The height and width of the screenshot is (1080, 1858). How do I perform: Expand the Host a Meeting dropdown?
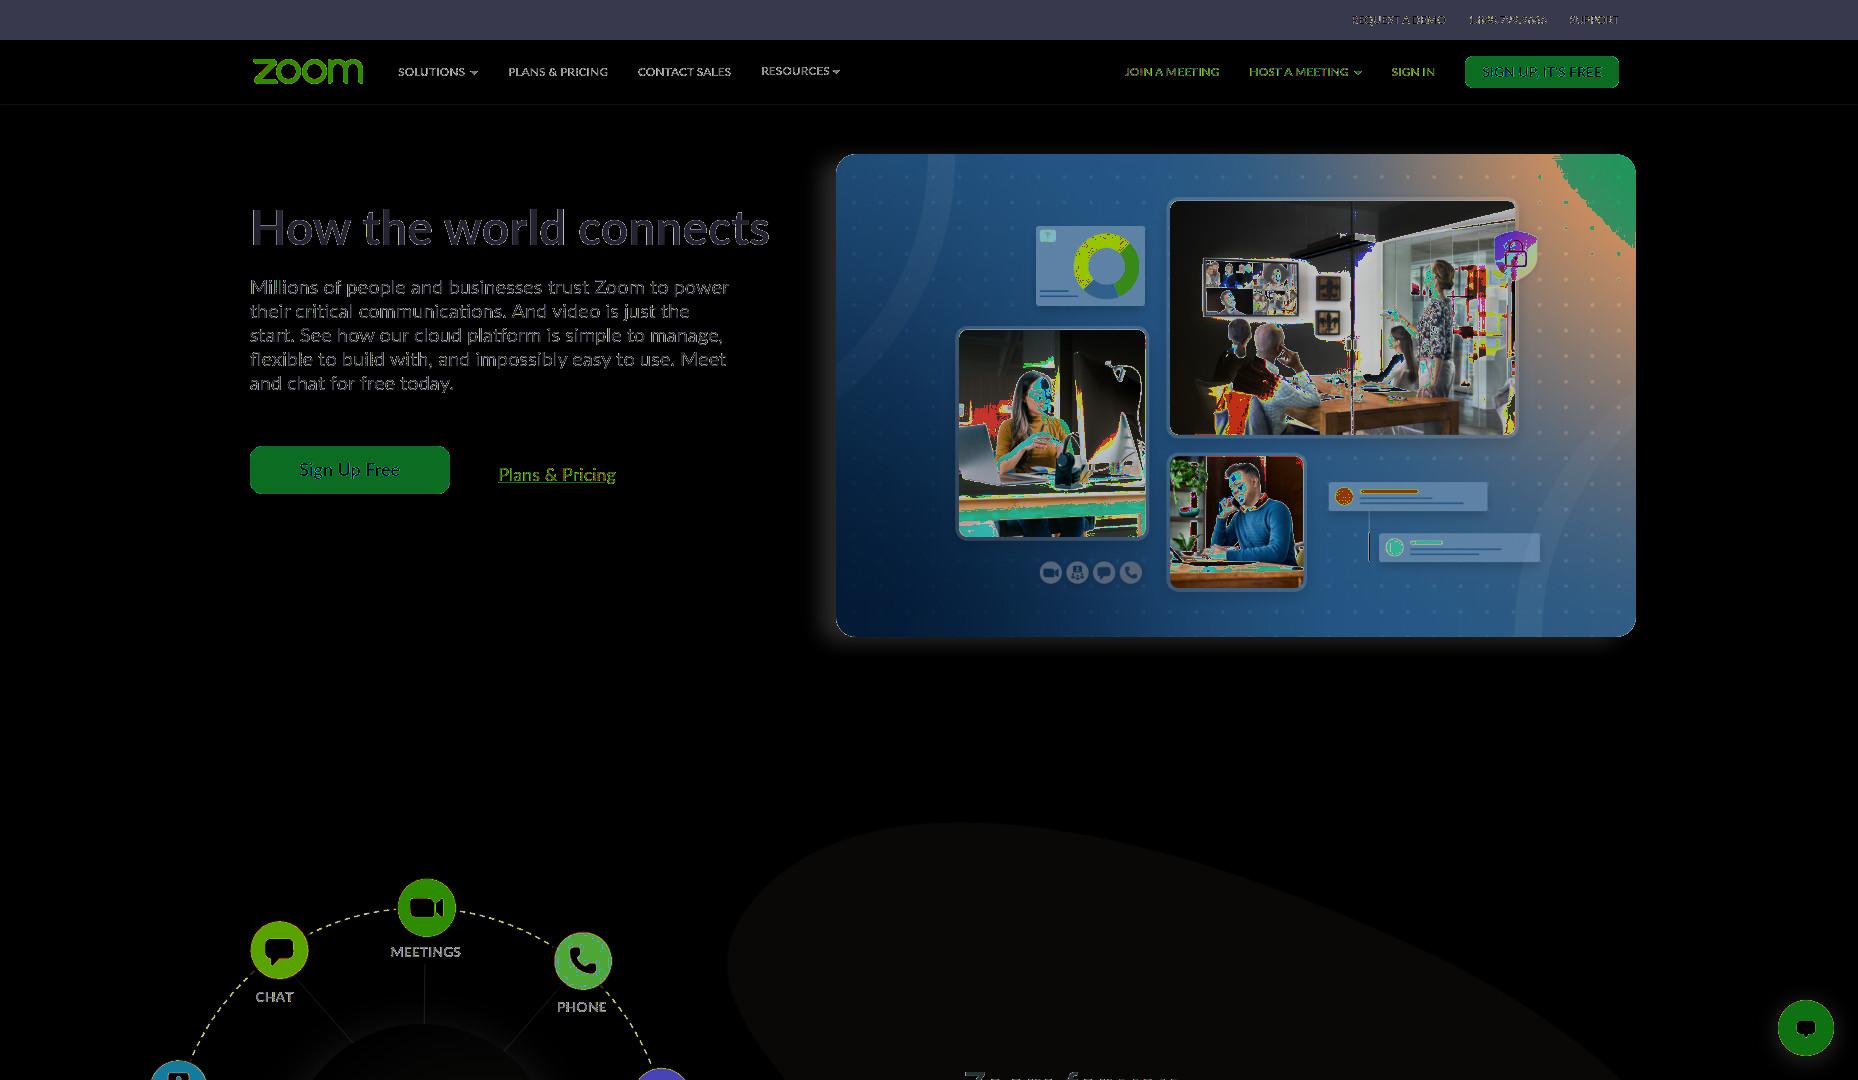(x=1305, y=72)
